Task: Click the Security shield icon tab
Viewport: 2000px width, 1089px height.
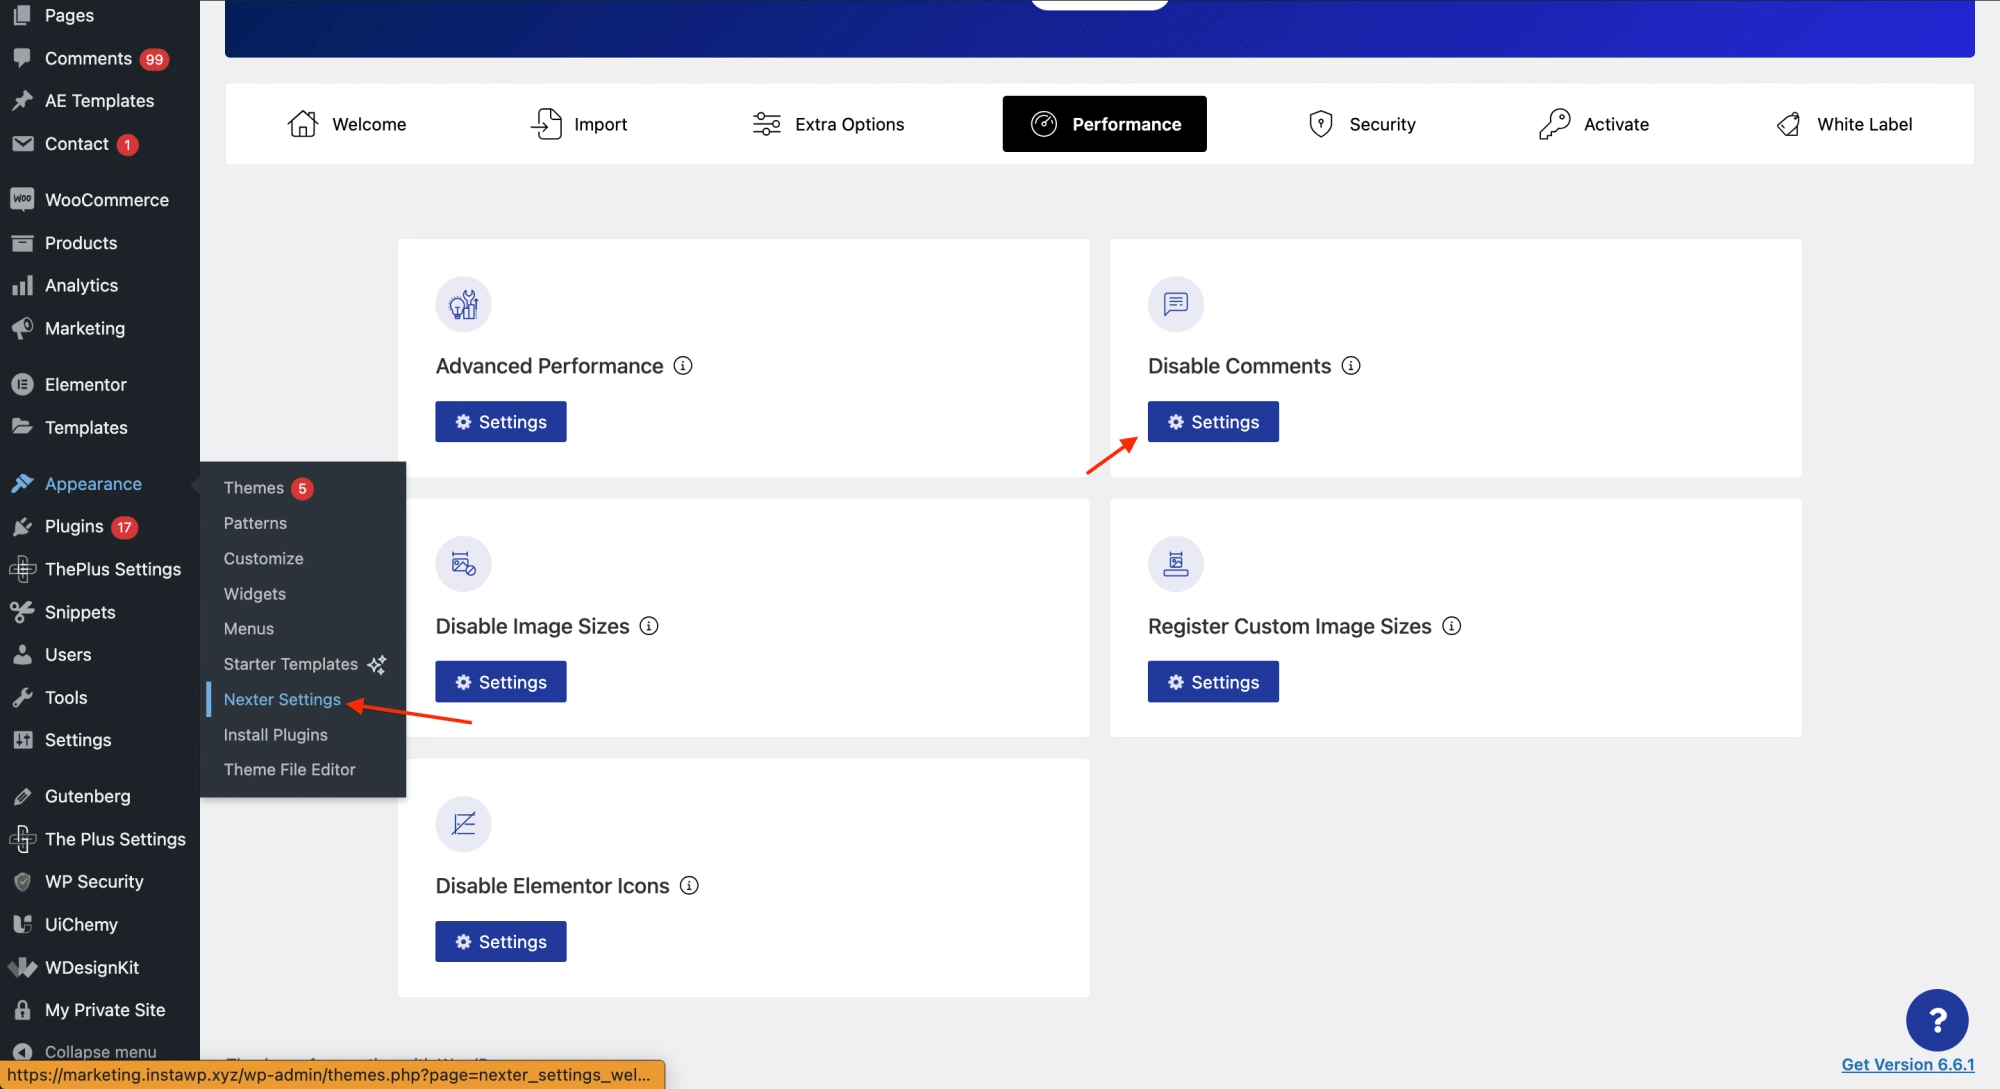Action: point(1320,123)
